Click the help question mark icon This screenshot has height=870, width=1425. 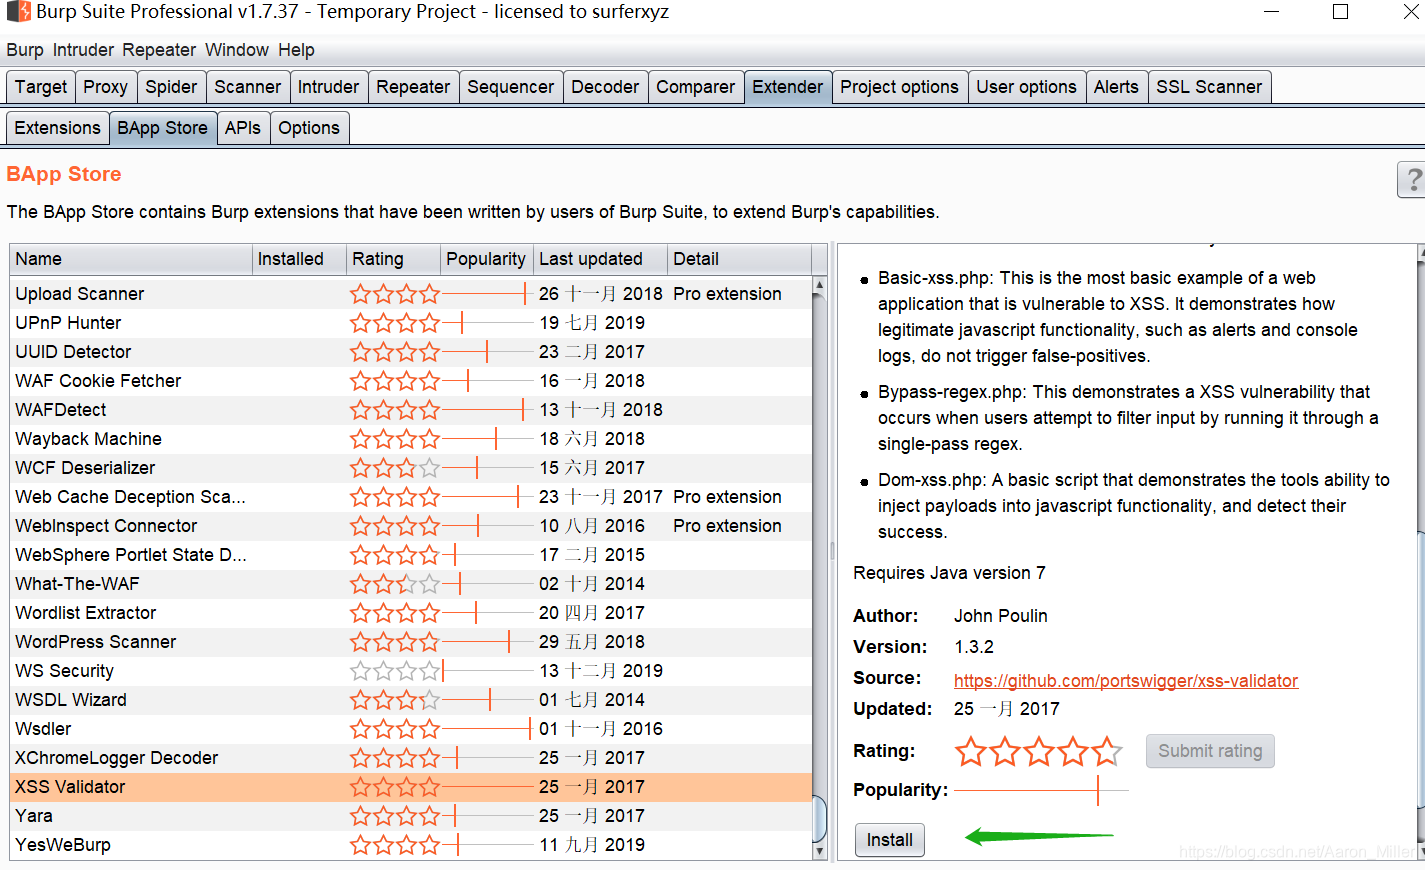(1411, 180)
